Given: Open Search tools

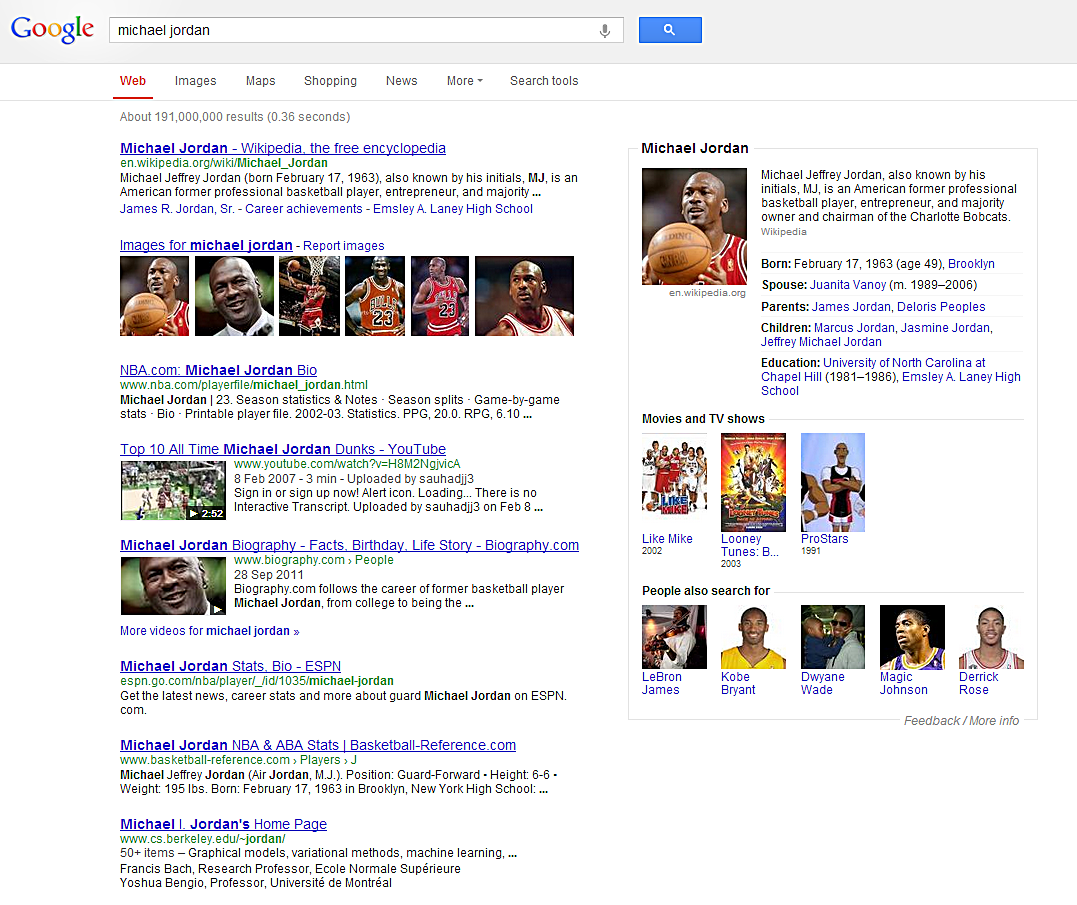Looking at the screenshot, I should click(x=544, y=81).
